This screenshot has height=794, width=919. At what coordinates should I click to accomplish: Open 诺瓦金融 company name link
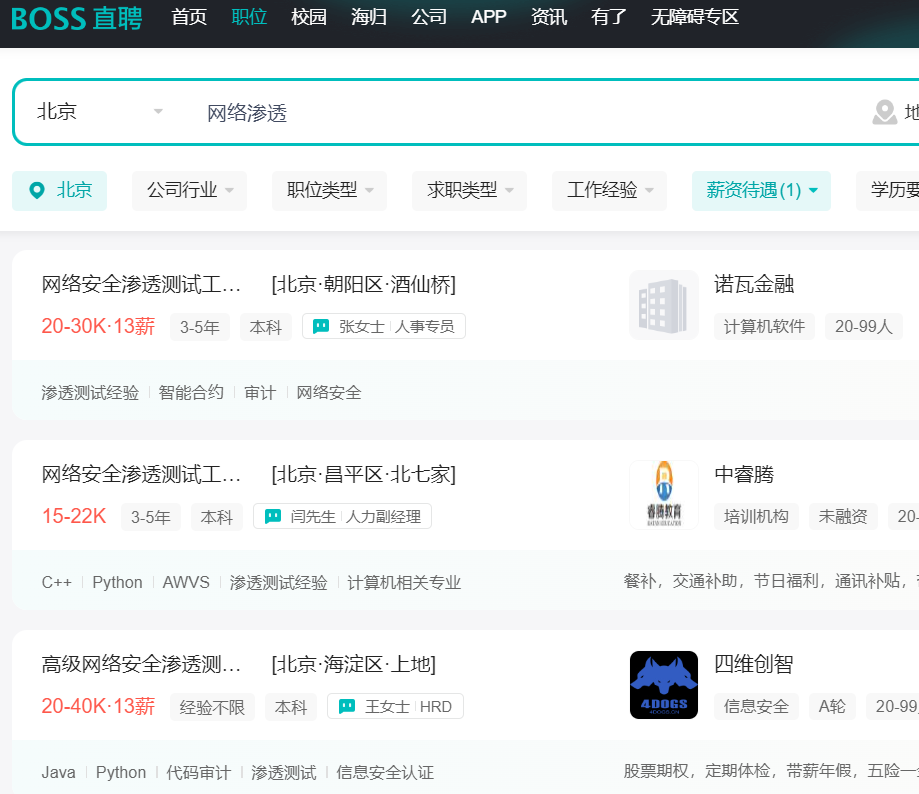(x=754, y=284)
